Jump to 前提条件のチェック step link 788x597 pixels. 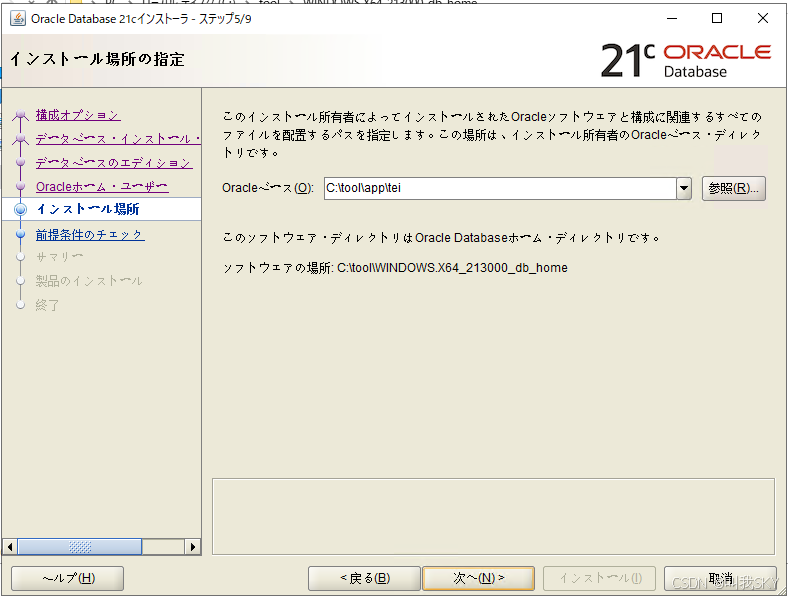pyautogui.click(x=90, y=235)
